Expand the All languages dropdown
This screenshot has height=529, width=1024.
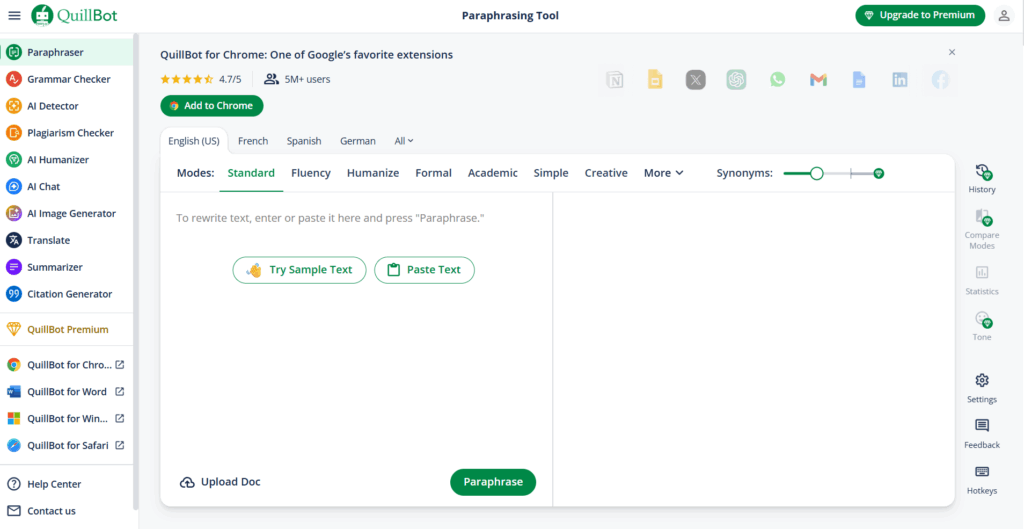point(404,141)
